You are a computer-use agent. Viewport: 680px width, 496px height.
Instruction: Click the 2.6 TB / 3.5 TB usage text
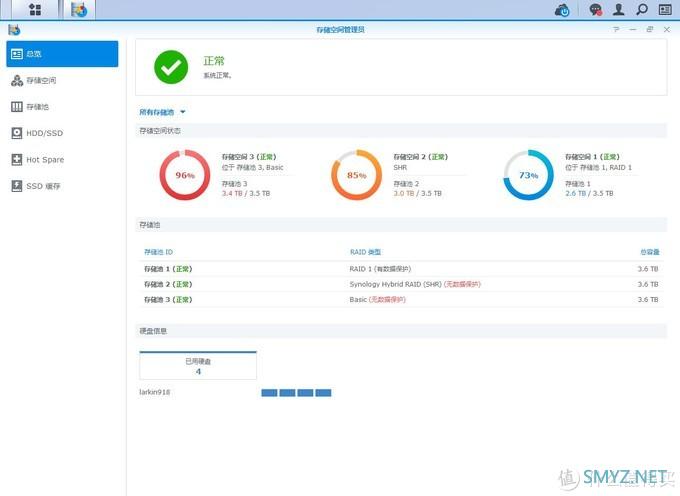click(589, 193)
